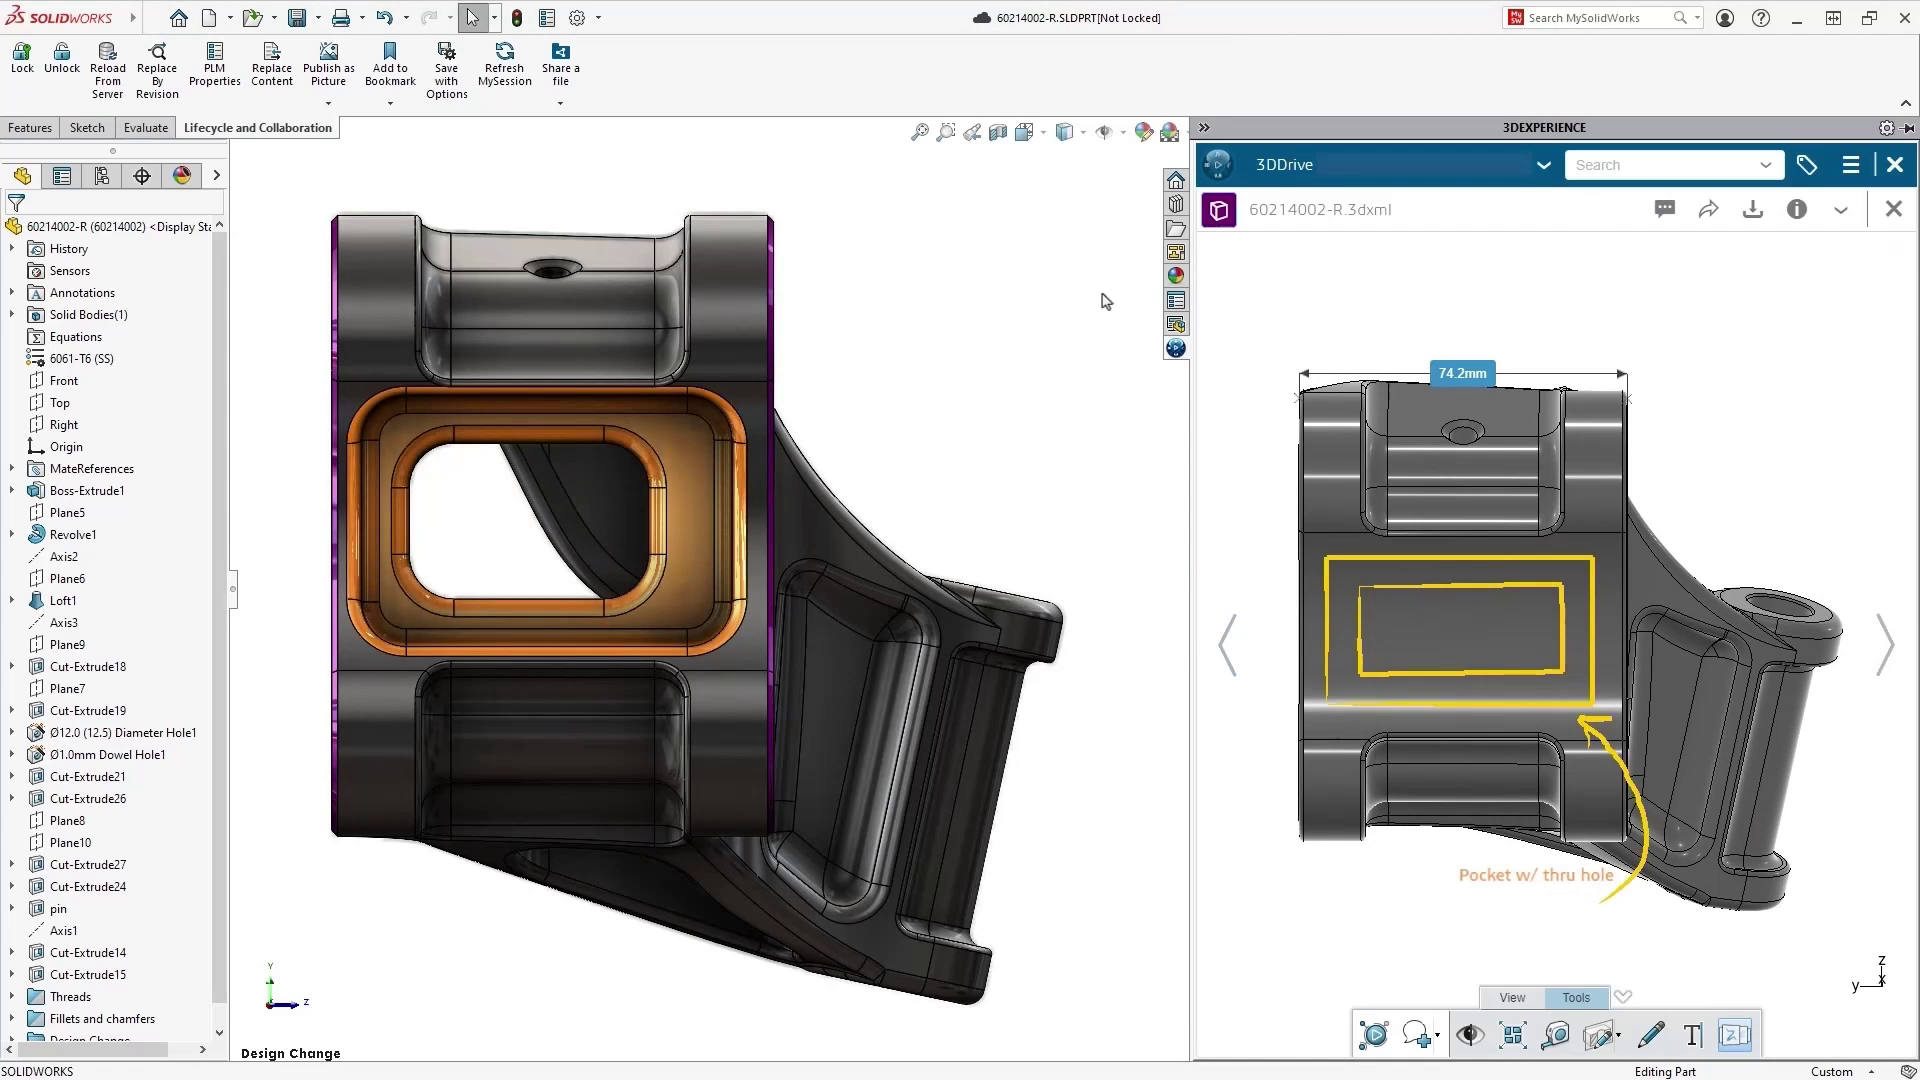Open the download option for 60214002-R.3dxml
The height and width of the screenshot is (1080, 1920).
coord(1752,209)
